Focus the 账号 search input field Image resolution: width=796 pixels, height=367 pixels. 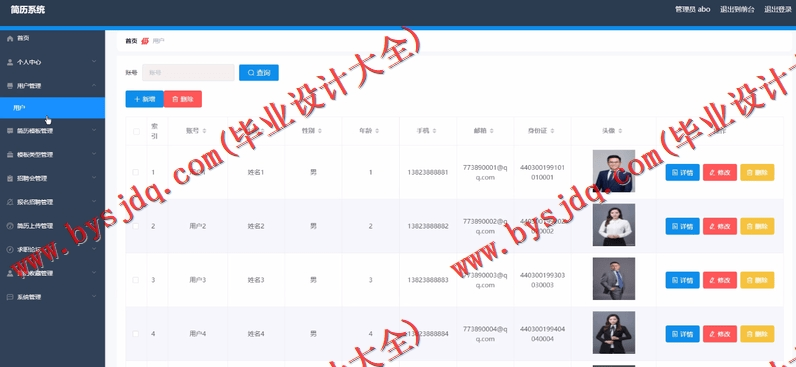[188, 73]
